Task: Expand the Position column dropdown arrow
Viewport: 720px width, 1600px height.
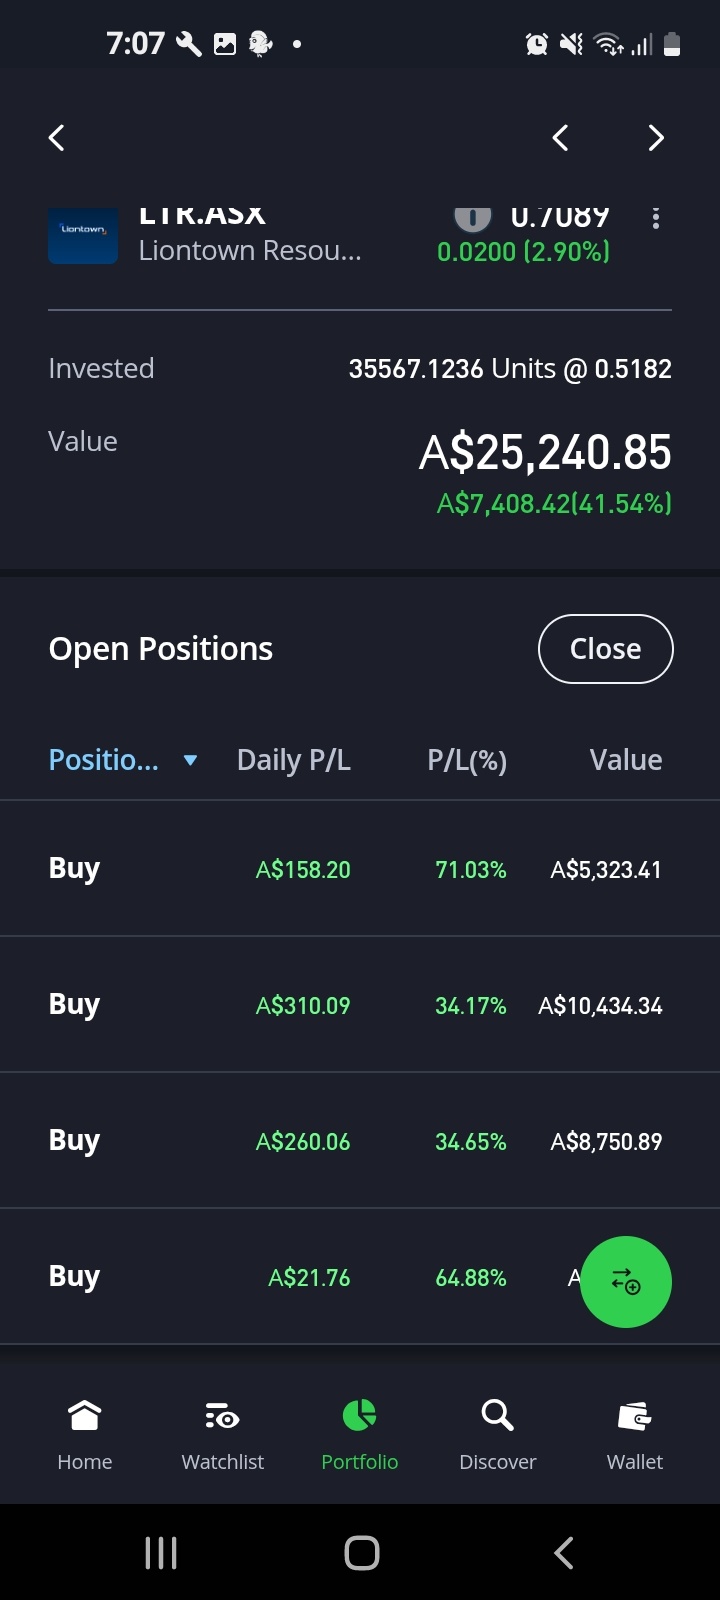Action: click(x=190, y=761)
